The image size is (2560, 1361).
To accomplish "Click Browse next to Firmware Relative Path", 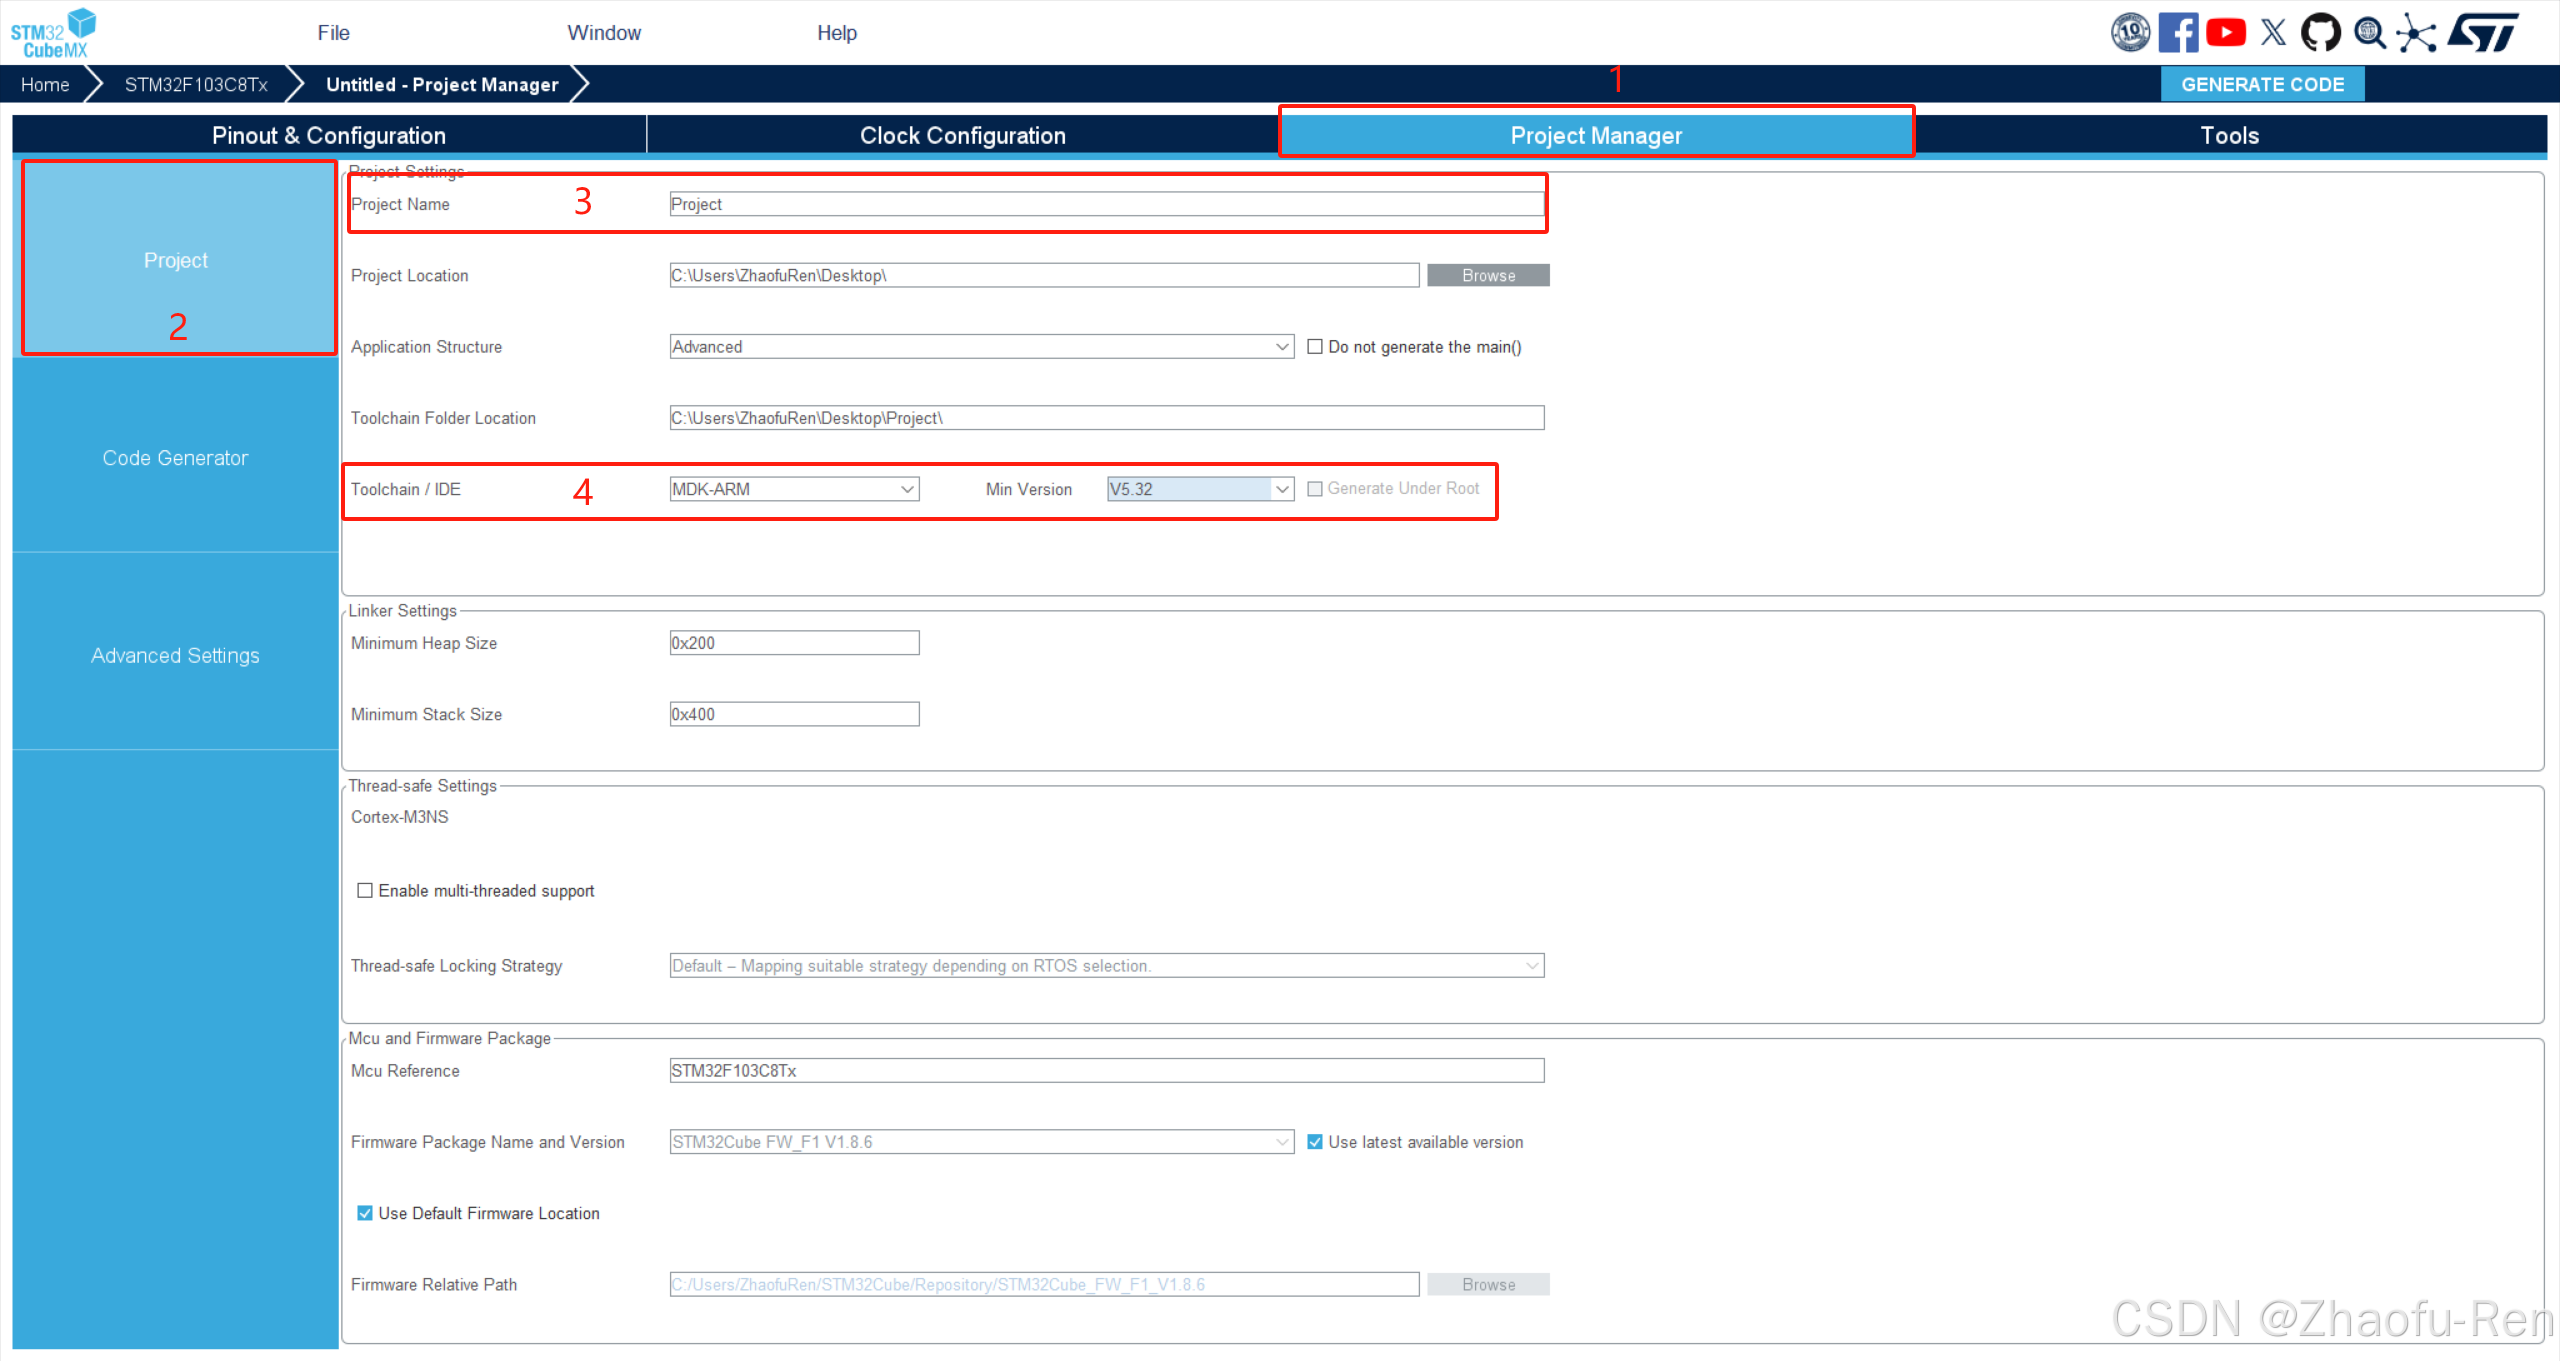I will [x=1488, y=1285].
